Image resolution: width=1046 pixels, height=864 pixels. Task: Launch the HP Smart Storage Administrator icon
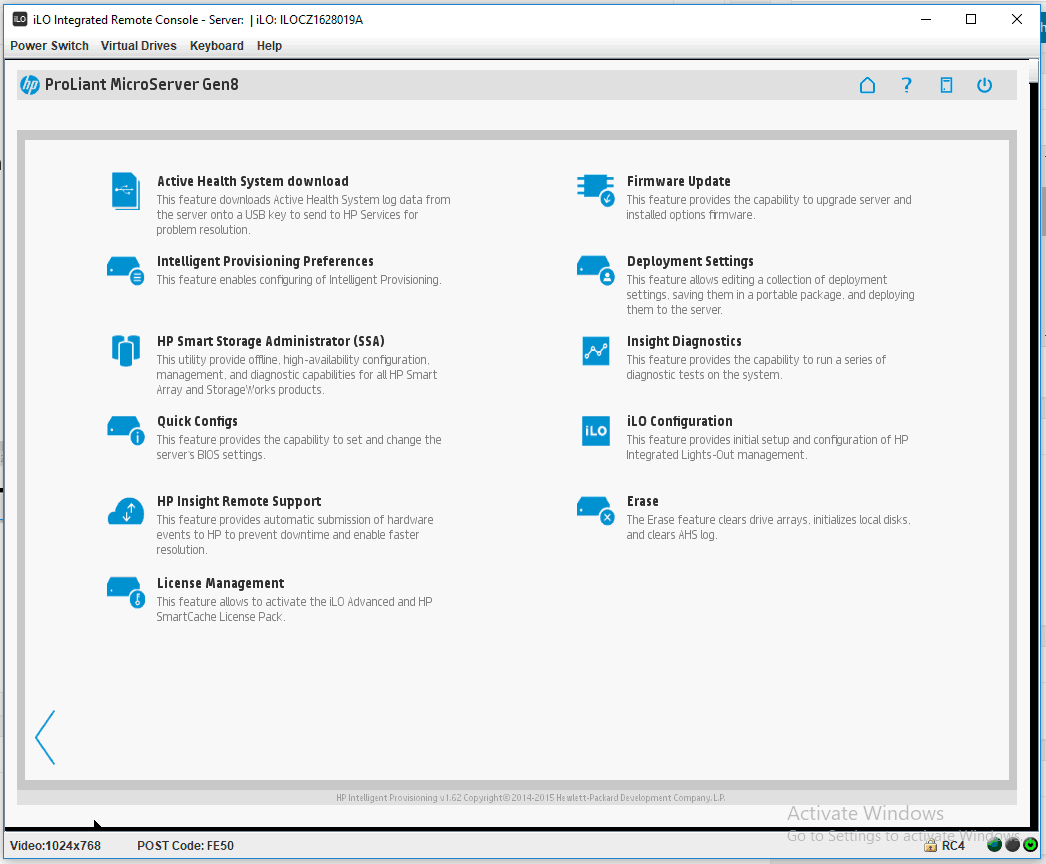click(125, 350)
